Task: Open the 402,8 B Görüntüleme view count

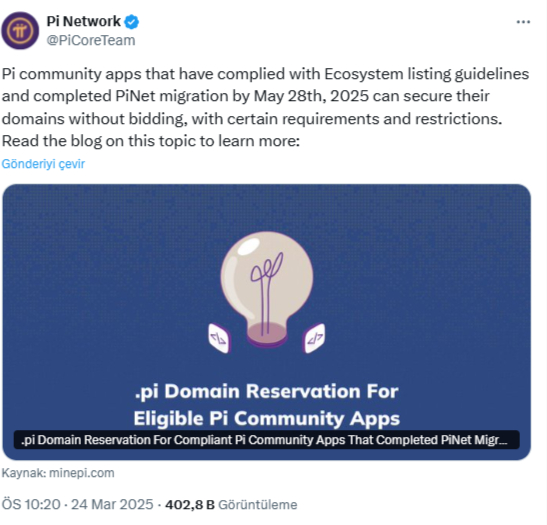Action: click(231, 505)
